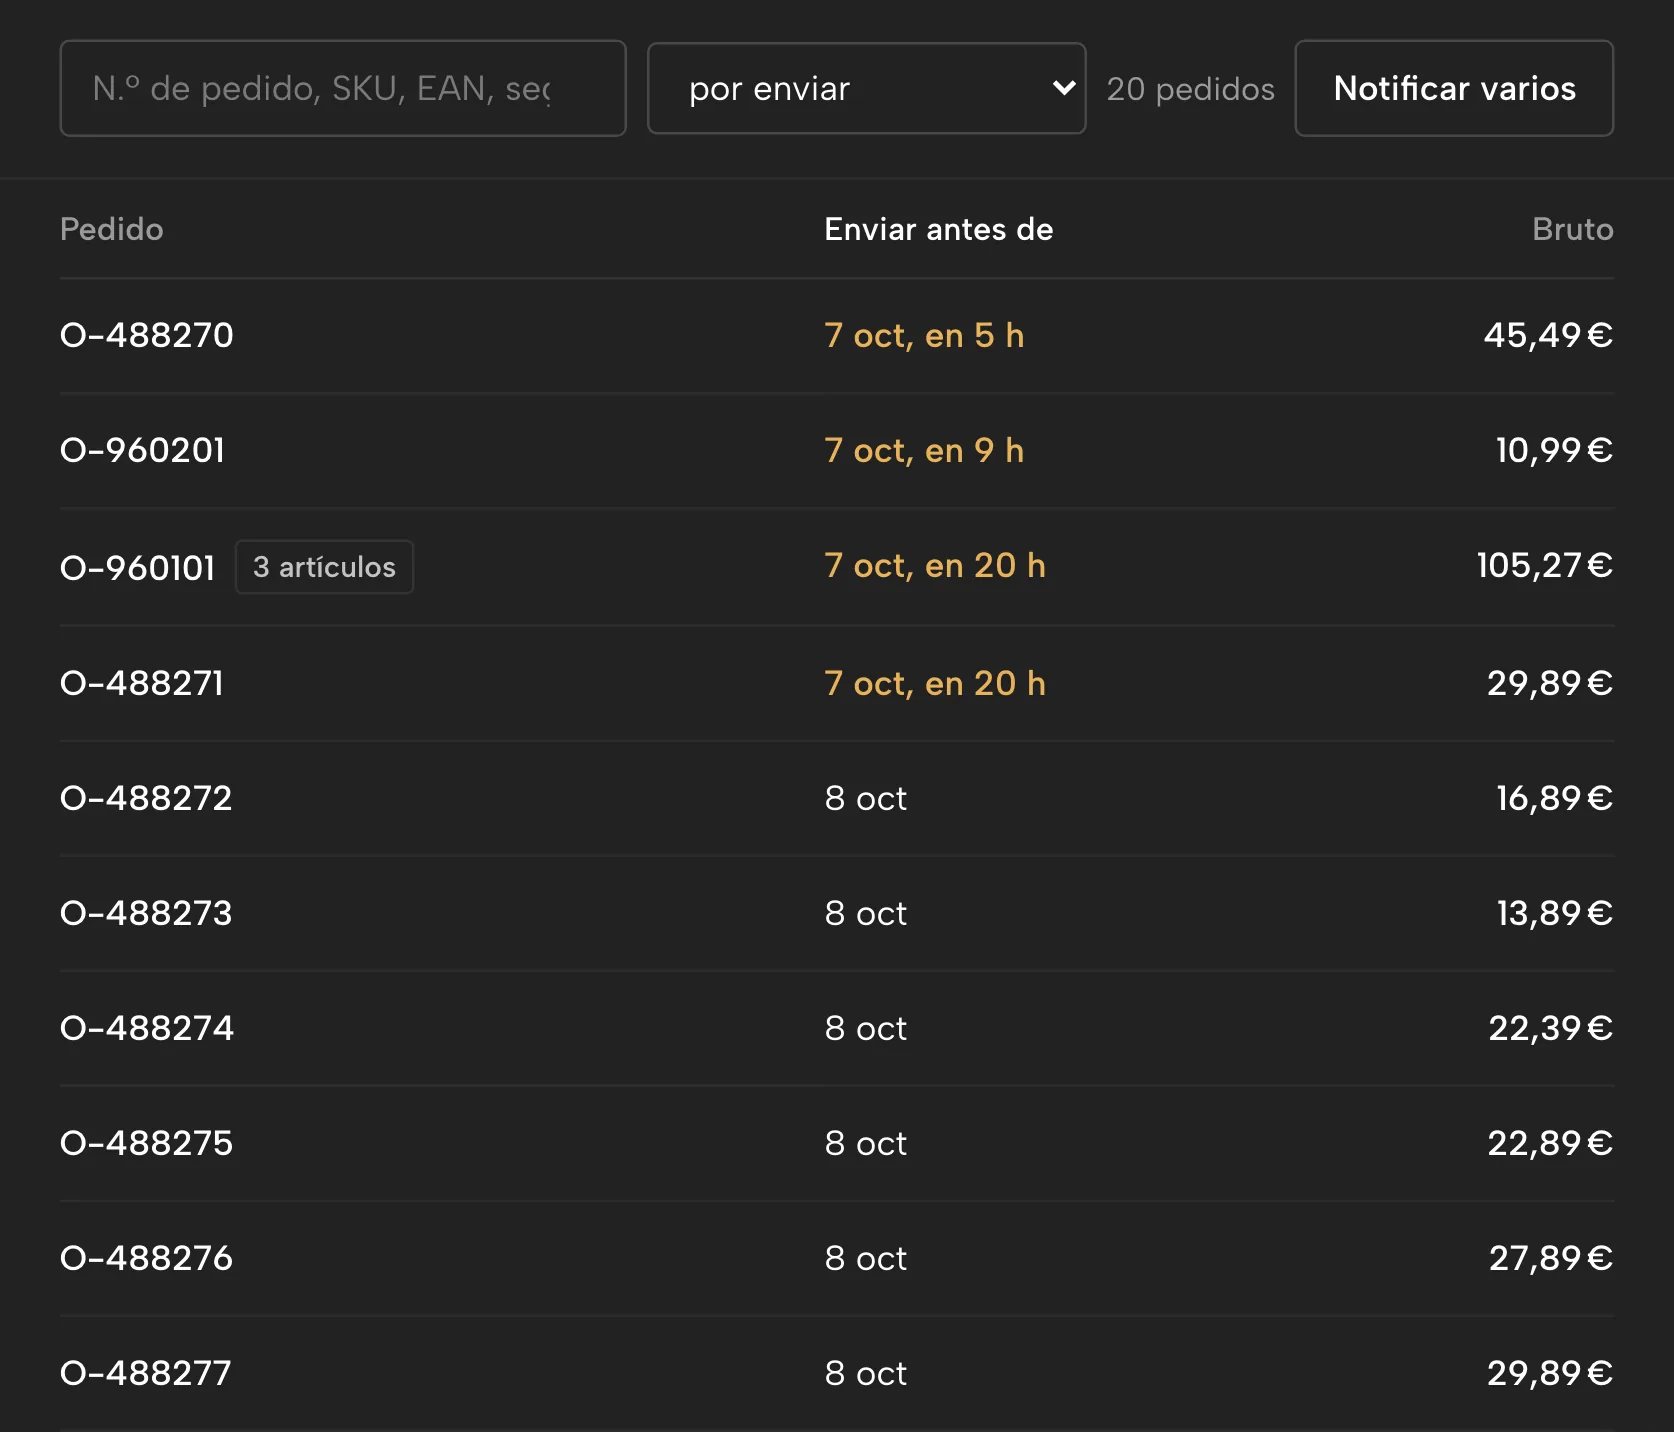Viewport: 1674px width, 1432px height.
Task: Open order O-488272
Action: [146, 798]
